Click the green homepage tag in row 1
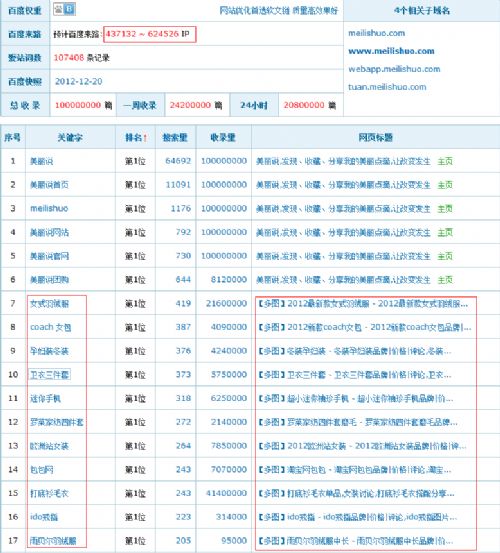500x553 pixels. [445, 162]
